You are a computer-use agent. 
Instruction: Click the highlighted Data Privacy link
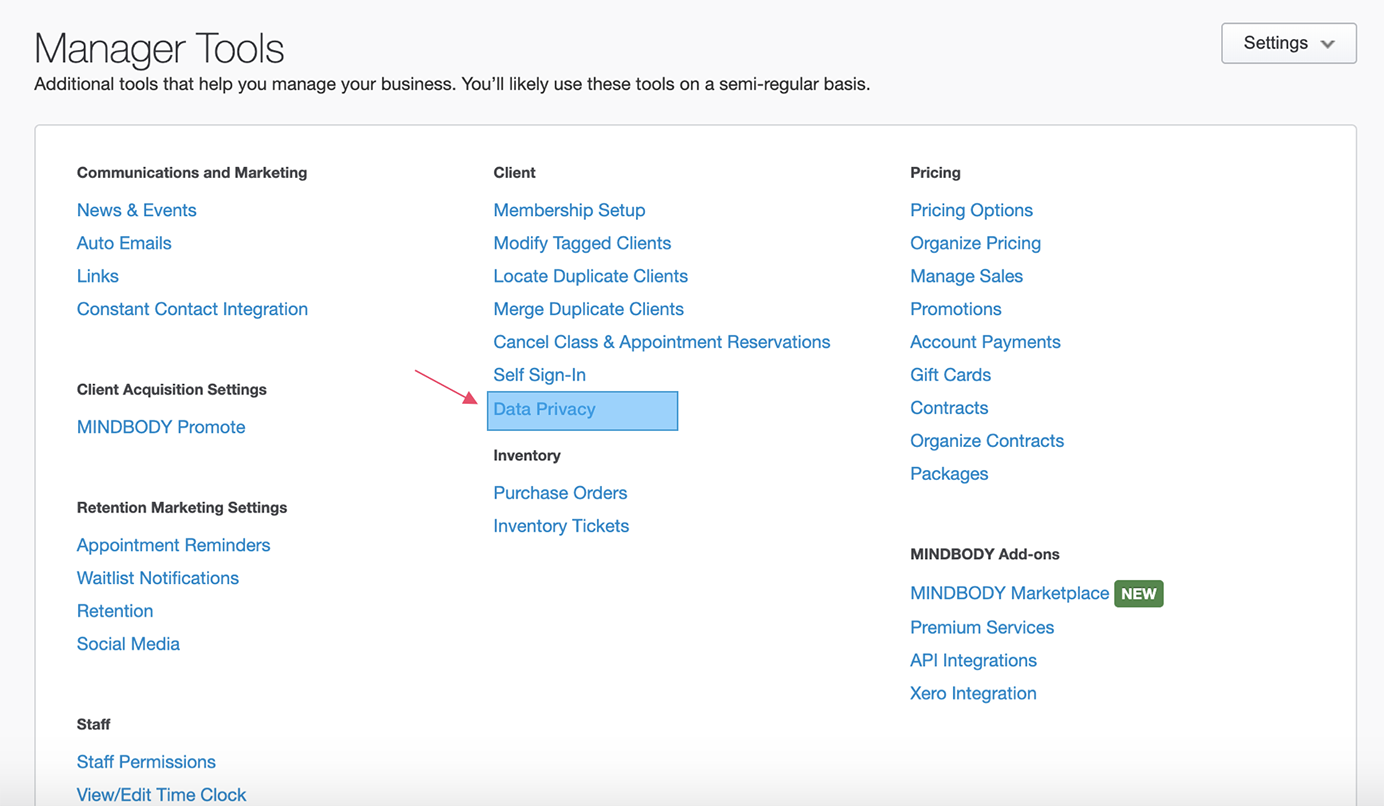(x=544, y=409)
